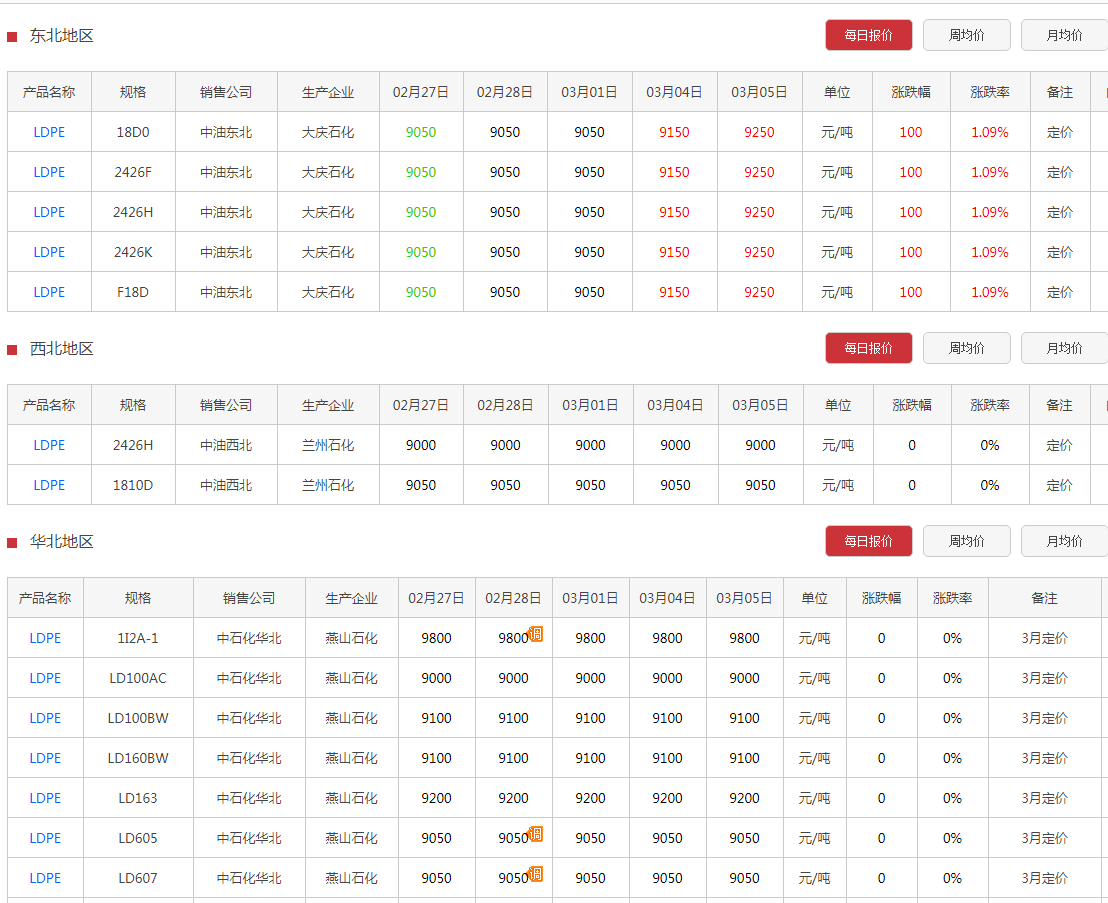Click 03月05日 header in 东北地区 table
Screen dimensions: 1108x903
(759, 92)
